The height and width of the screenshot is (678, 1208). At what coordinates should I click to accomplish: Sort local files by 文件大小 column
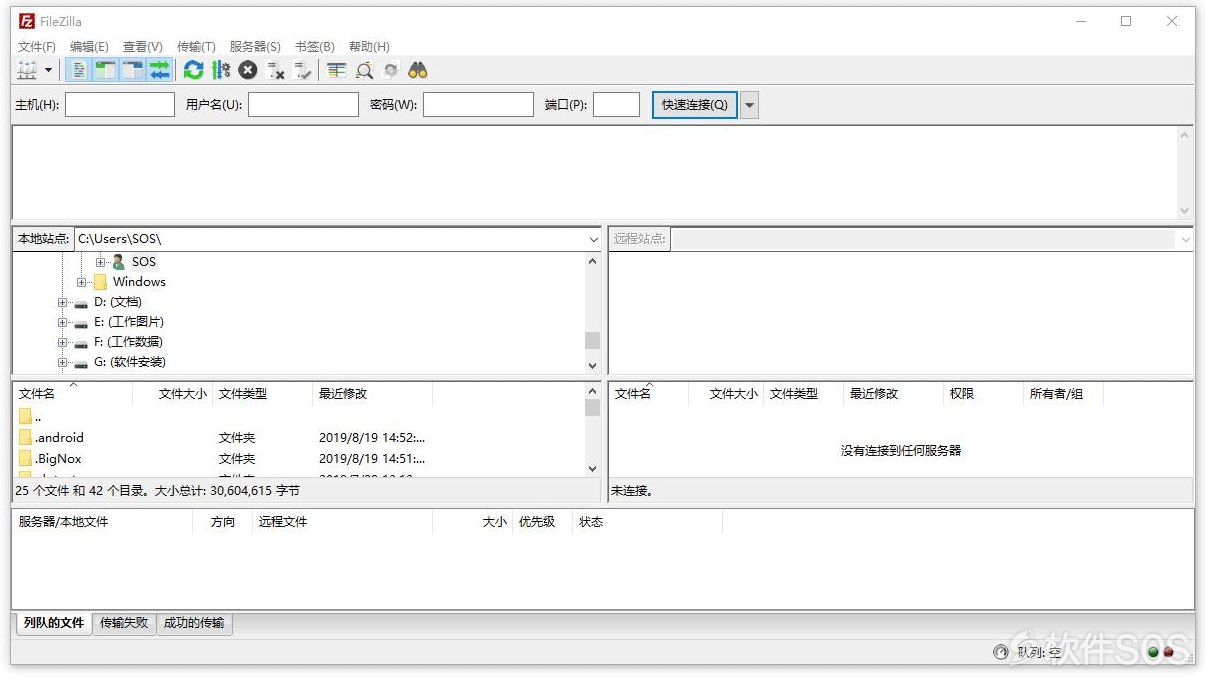coord(172,394)
